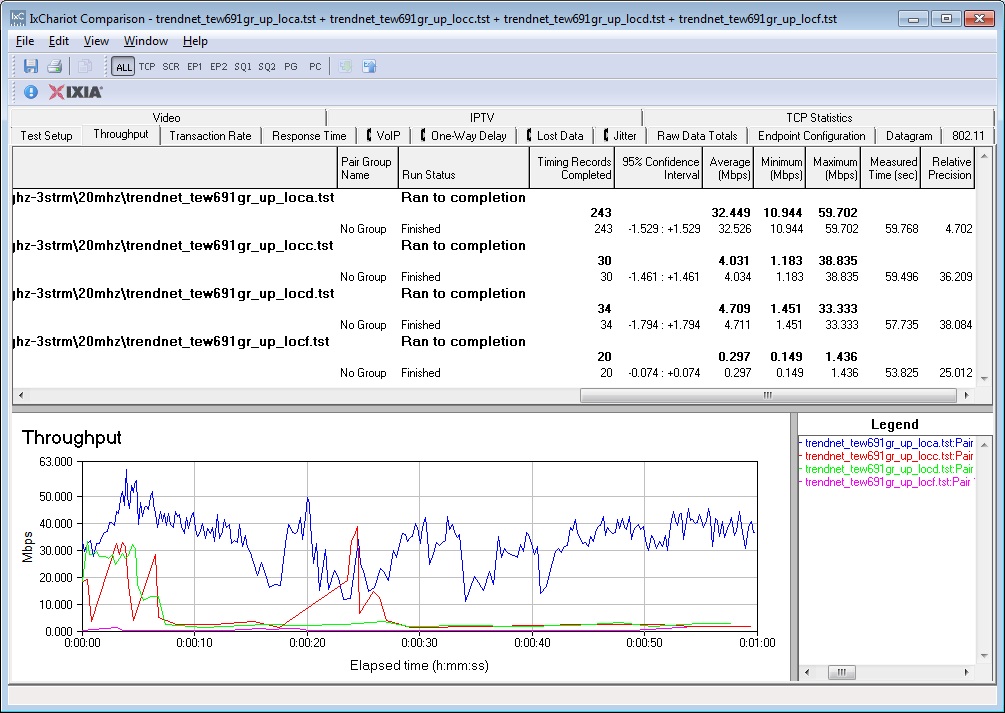The height and width of the screenshot is (713, 1005).
Task: Open the File menu
Action: point(25,41)
